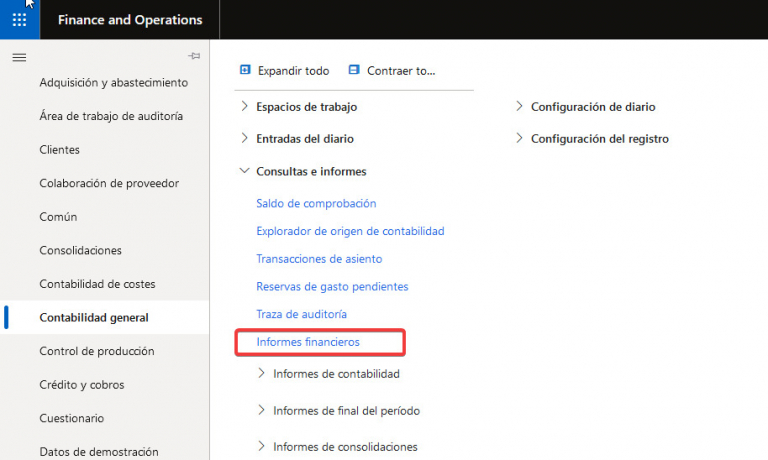Expand Configuración del registro section
Image resolution: width=768 pixels, height=460 pixels.
tap(520, 139)
